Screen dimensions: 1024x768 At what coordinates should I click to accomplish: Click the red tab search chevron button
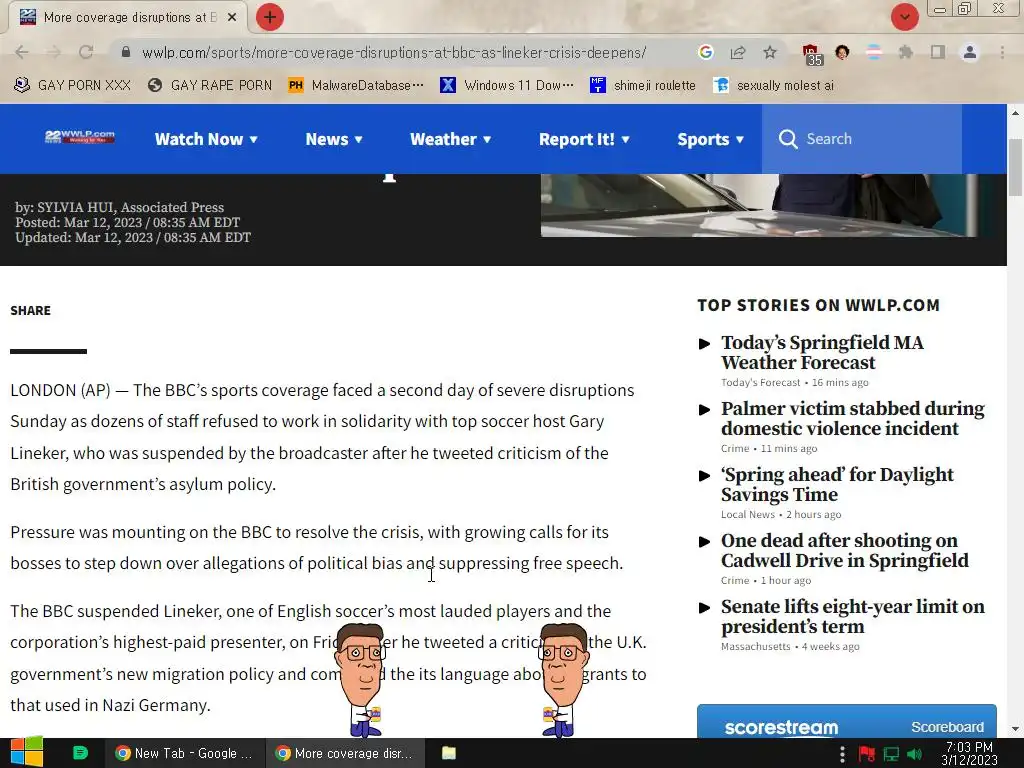tap(905, 17)
